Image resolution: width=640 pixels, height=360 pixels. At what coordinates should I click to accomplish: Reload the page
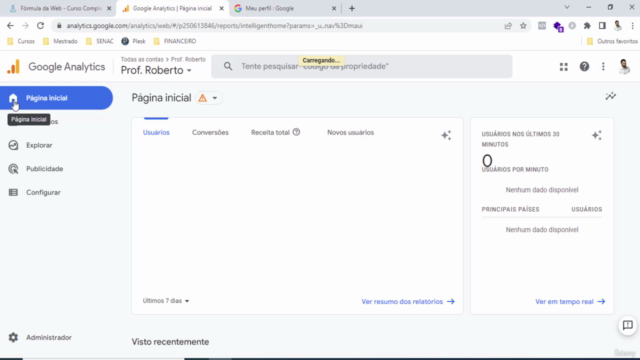pos(40,26)
